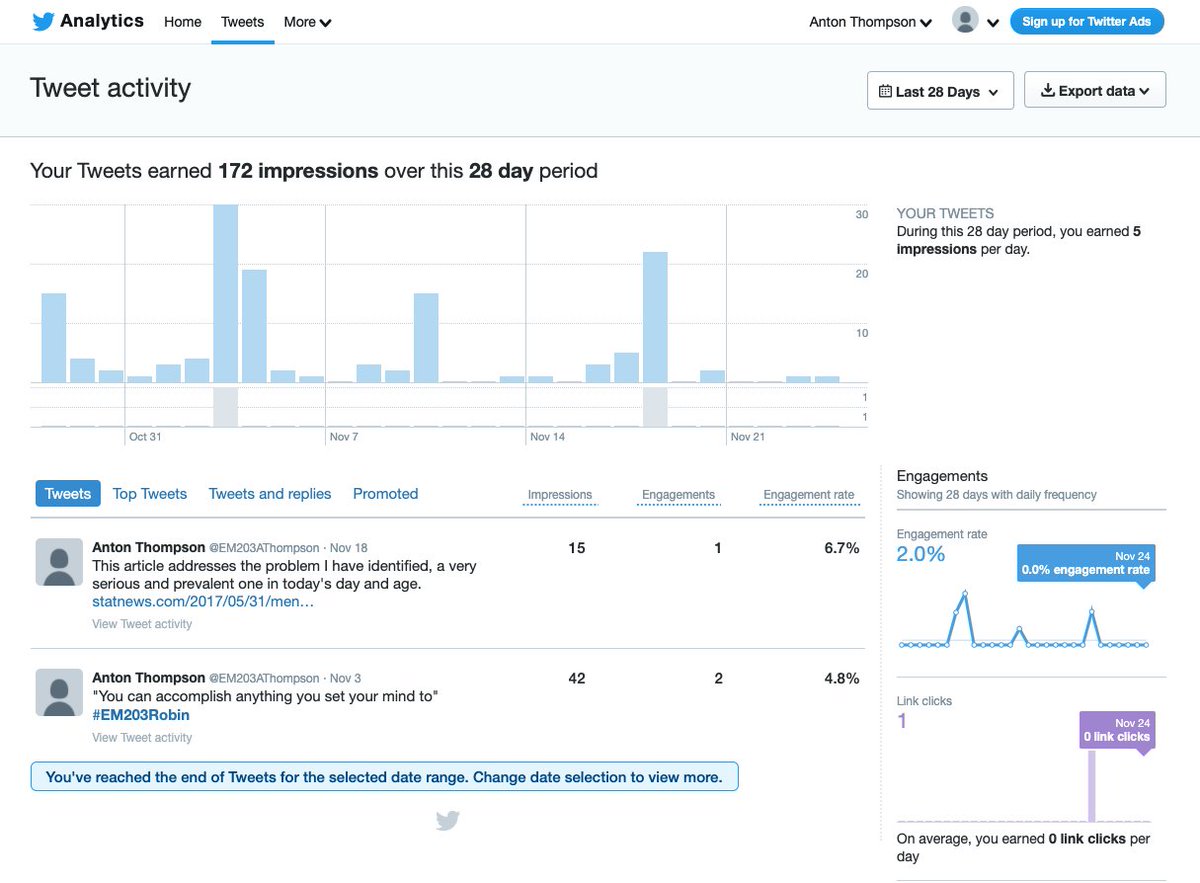Click the Impressions column header
The image size is (1200, 883).
[560, 495]
